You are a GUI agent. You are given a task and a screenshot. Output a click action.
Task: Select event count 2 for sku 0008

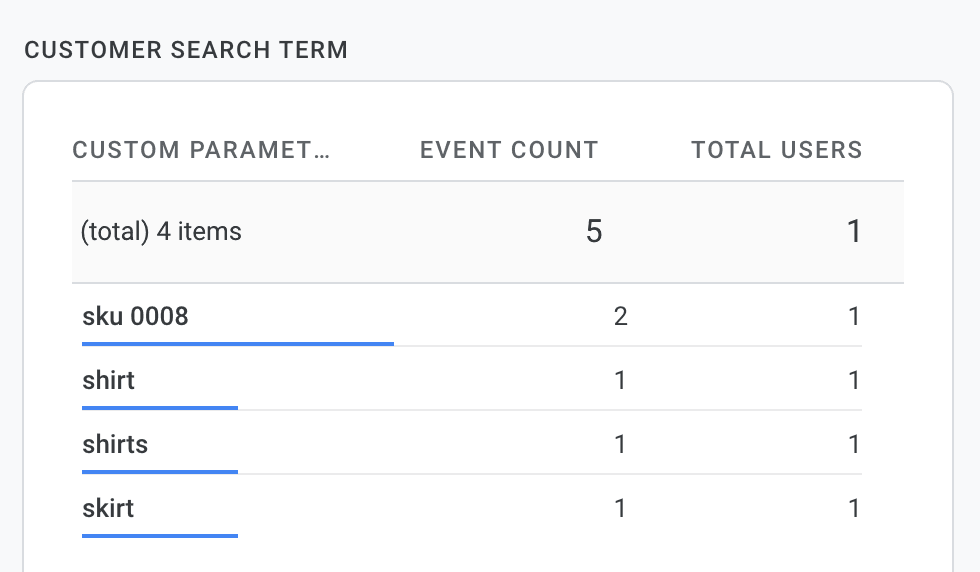tap(620, 317)
